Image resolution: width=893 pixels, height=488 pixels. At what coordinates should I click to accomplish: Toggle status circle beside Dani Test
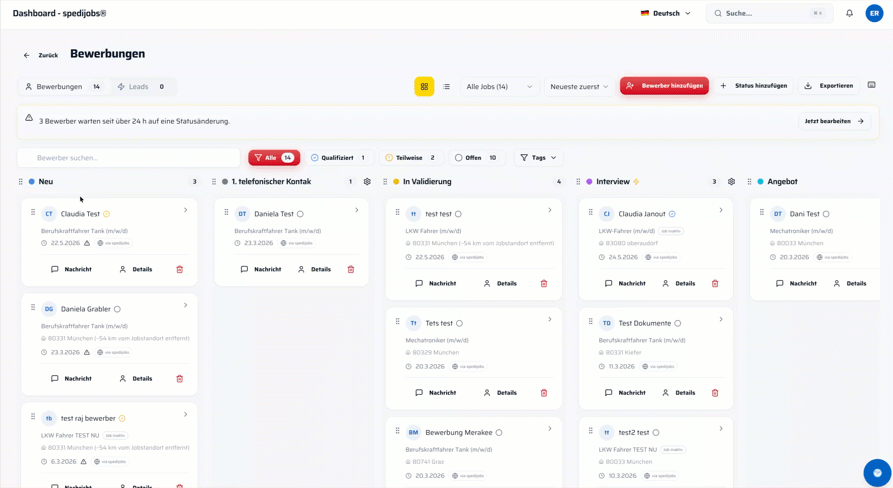click(826, 214)
